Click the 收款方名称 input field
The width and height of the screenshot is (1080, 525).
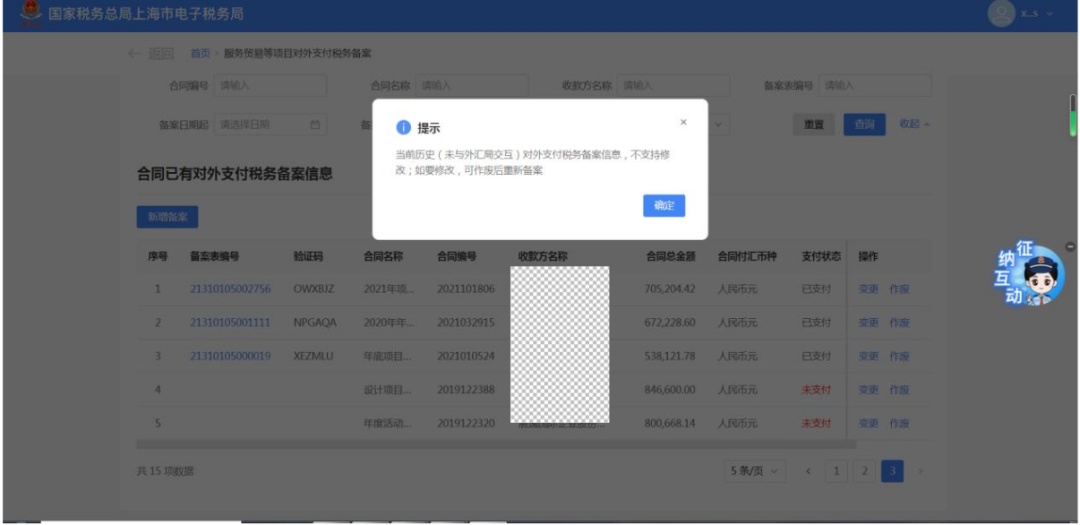[673, 85]
